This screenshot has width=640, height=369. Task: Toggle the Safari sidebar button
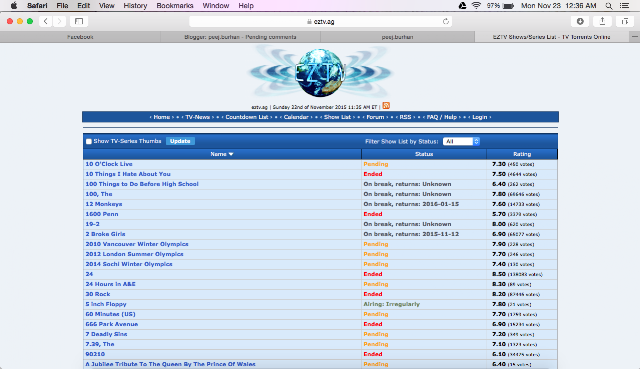click(x=79, y=21)
